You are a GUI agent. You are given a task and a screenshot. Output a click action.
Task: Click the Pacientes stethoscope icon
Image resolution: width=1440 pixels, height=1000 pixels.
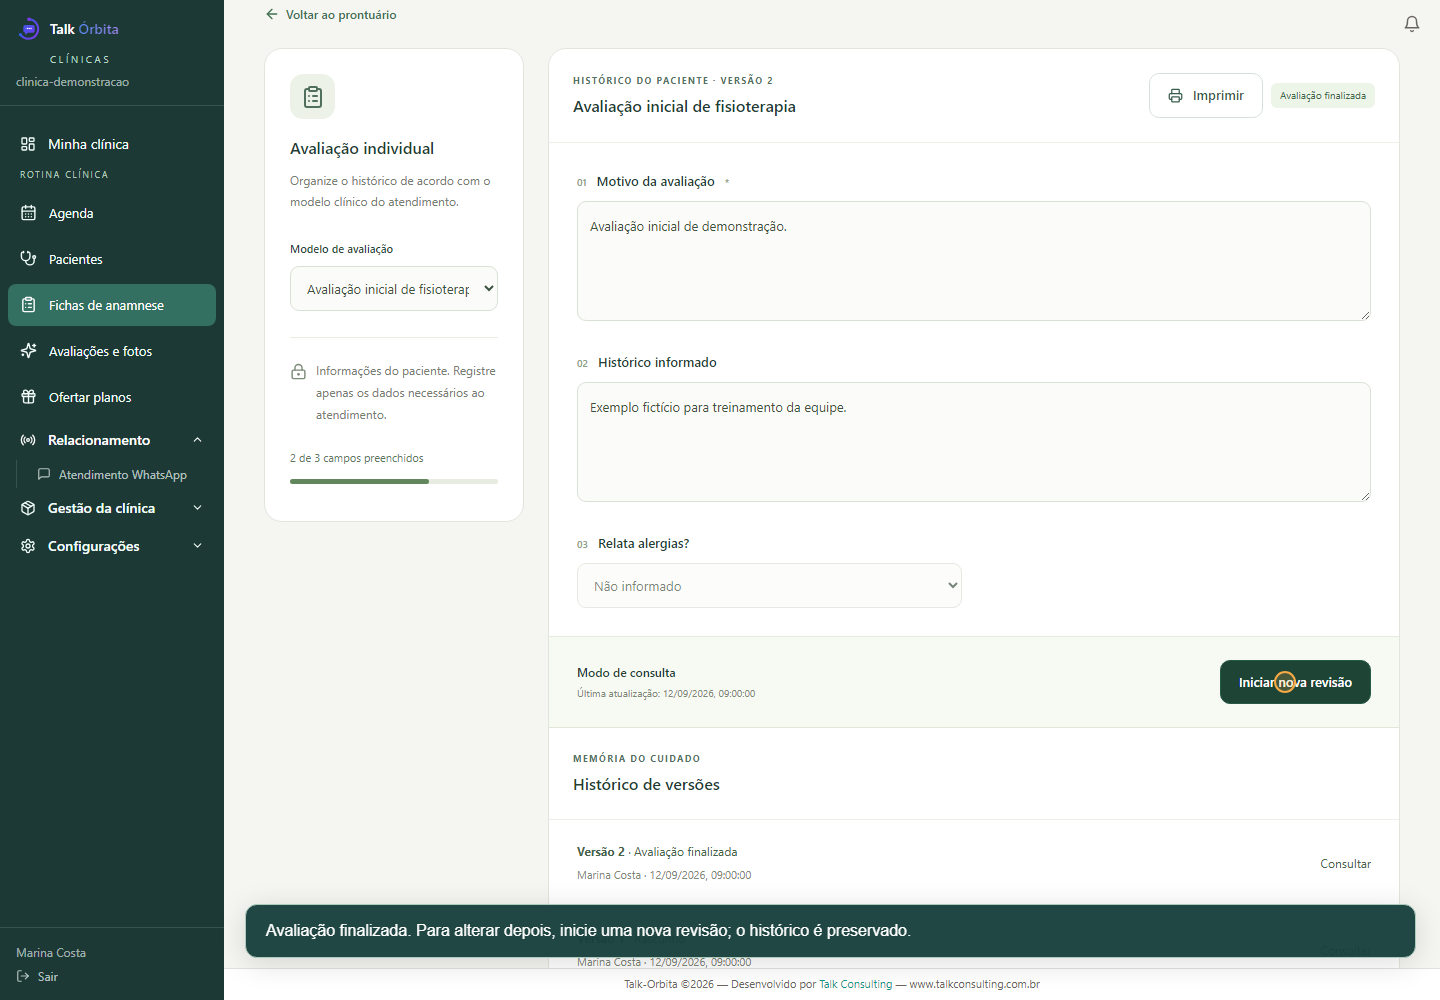(29, 259)
